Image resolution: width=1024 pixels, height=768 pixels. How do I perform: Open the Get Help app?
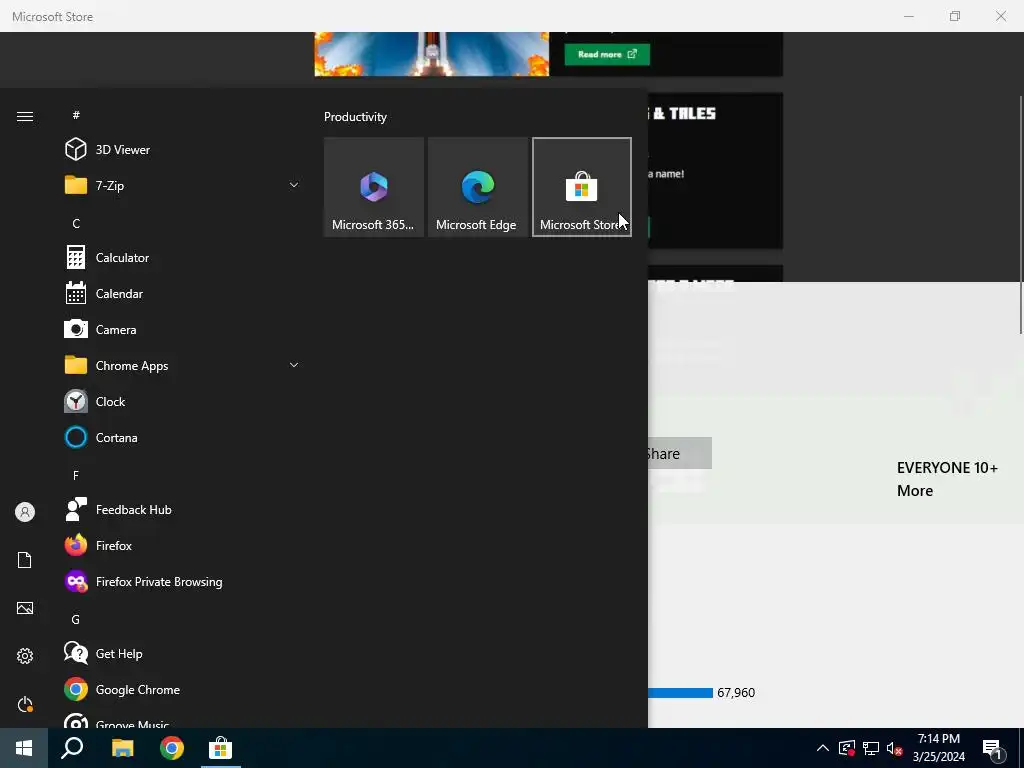[181, 653]
